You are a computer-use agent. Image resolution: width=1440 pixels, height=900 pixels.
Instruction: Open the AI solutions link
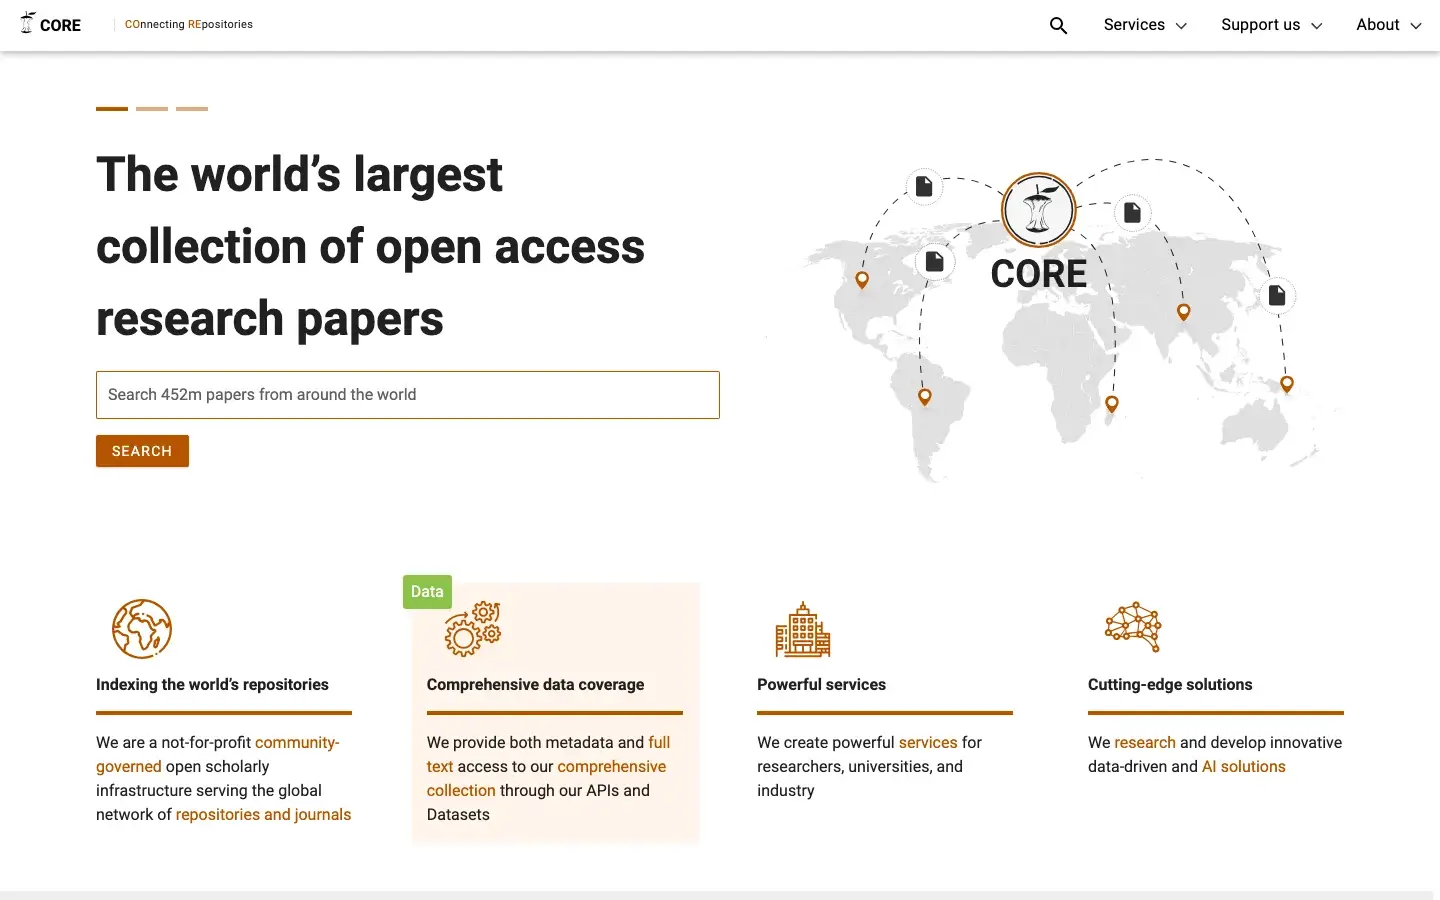point(1244,767)
